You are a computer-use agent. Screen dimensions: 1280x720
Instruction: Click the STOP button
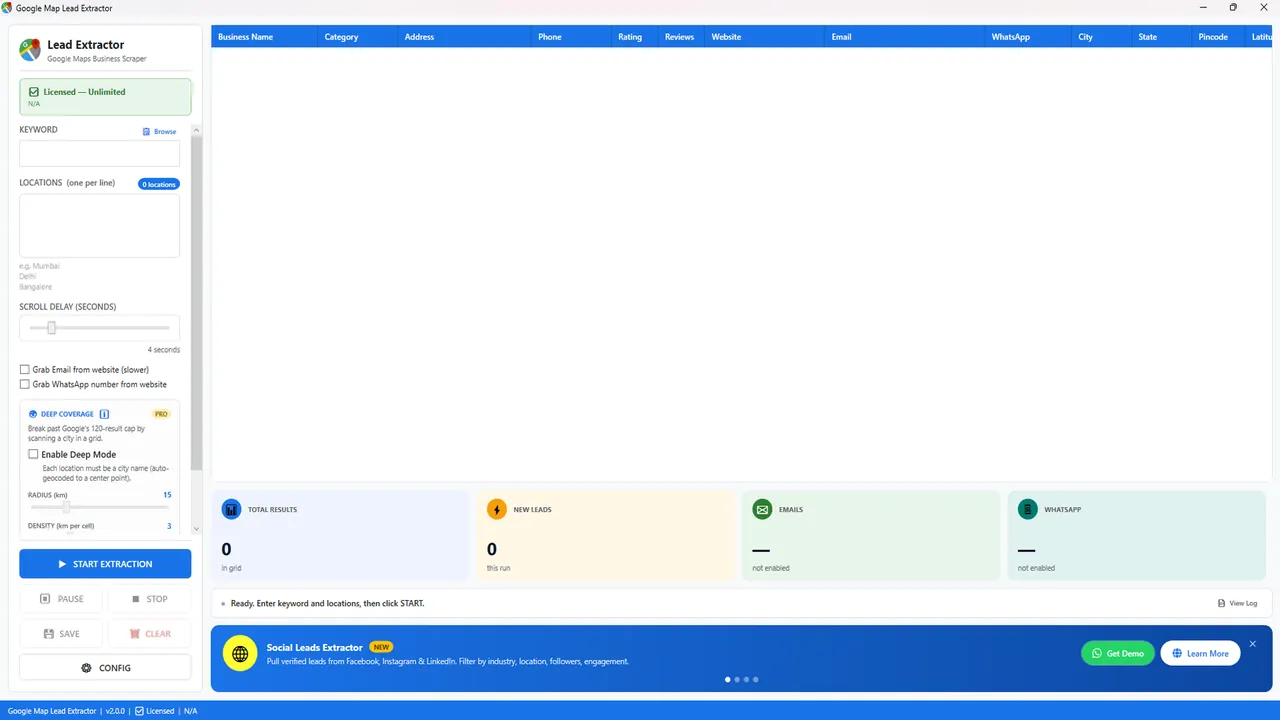click(x=149, y=599)
